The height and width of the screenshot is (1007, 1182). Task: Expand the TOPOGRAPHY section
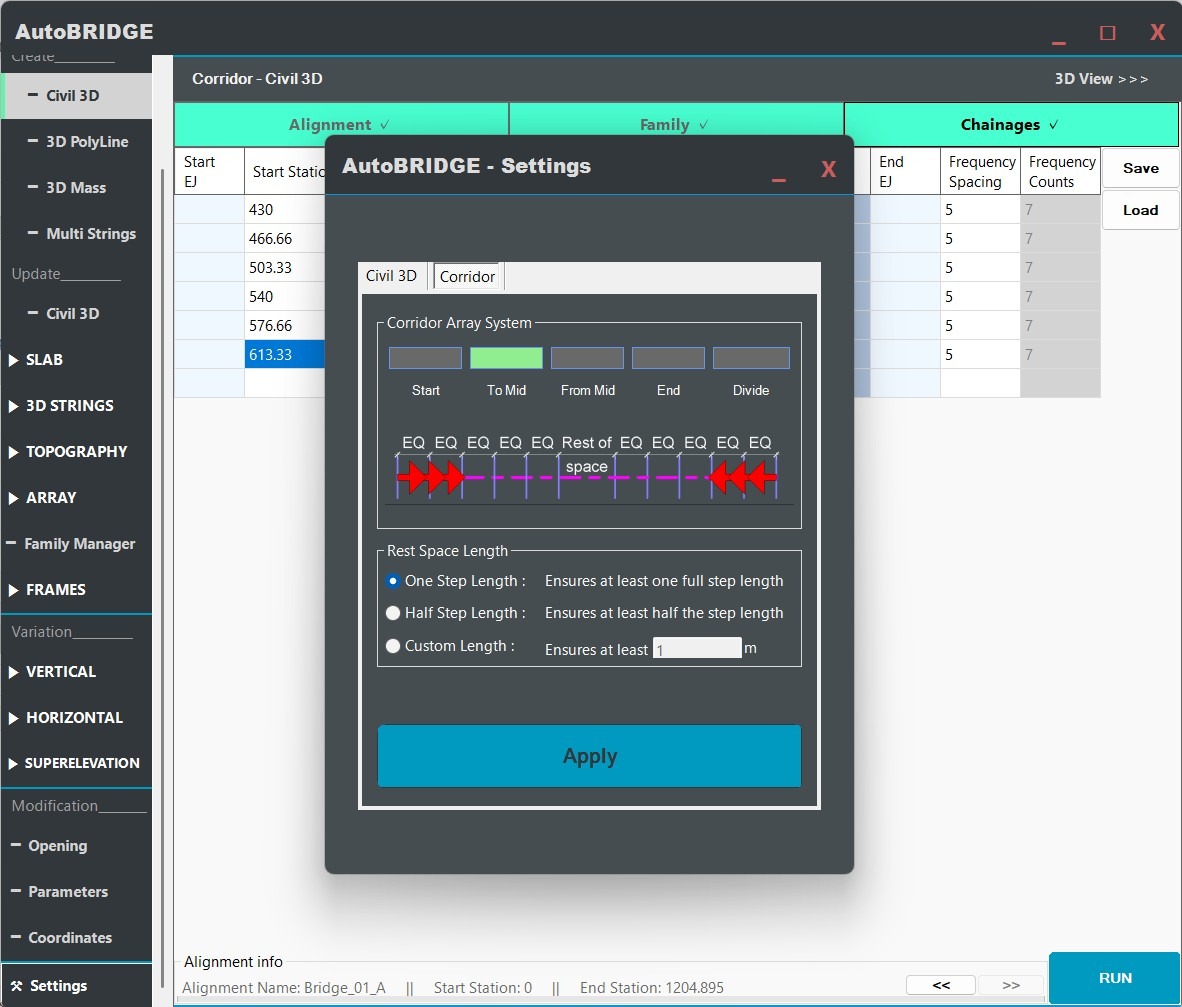coord(76,452)
